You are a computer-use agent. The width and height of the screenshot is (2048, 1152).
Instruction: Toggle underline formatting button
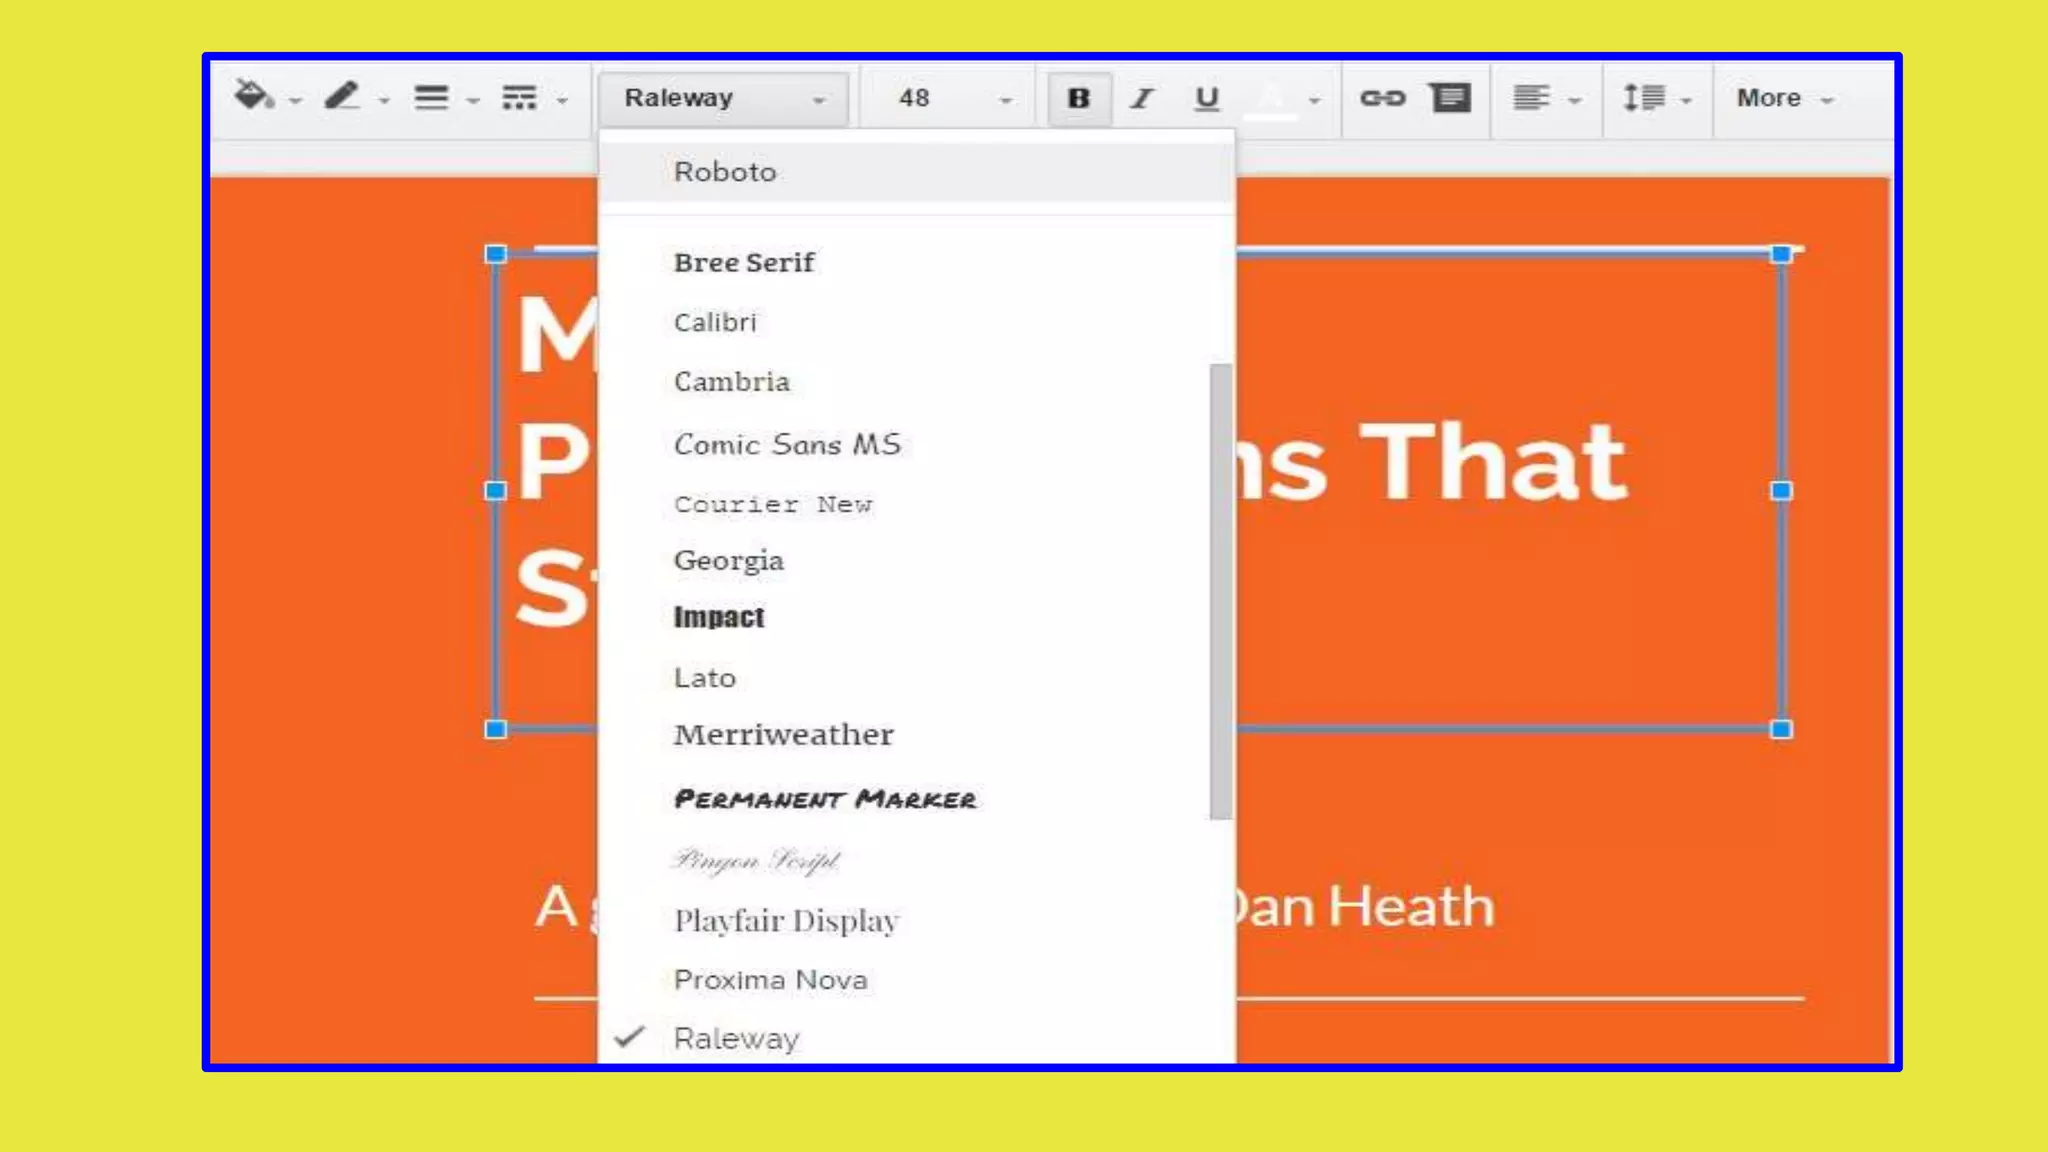pyautogui.click(x=1207, y=98)
